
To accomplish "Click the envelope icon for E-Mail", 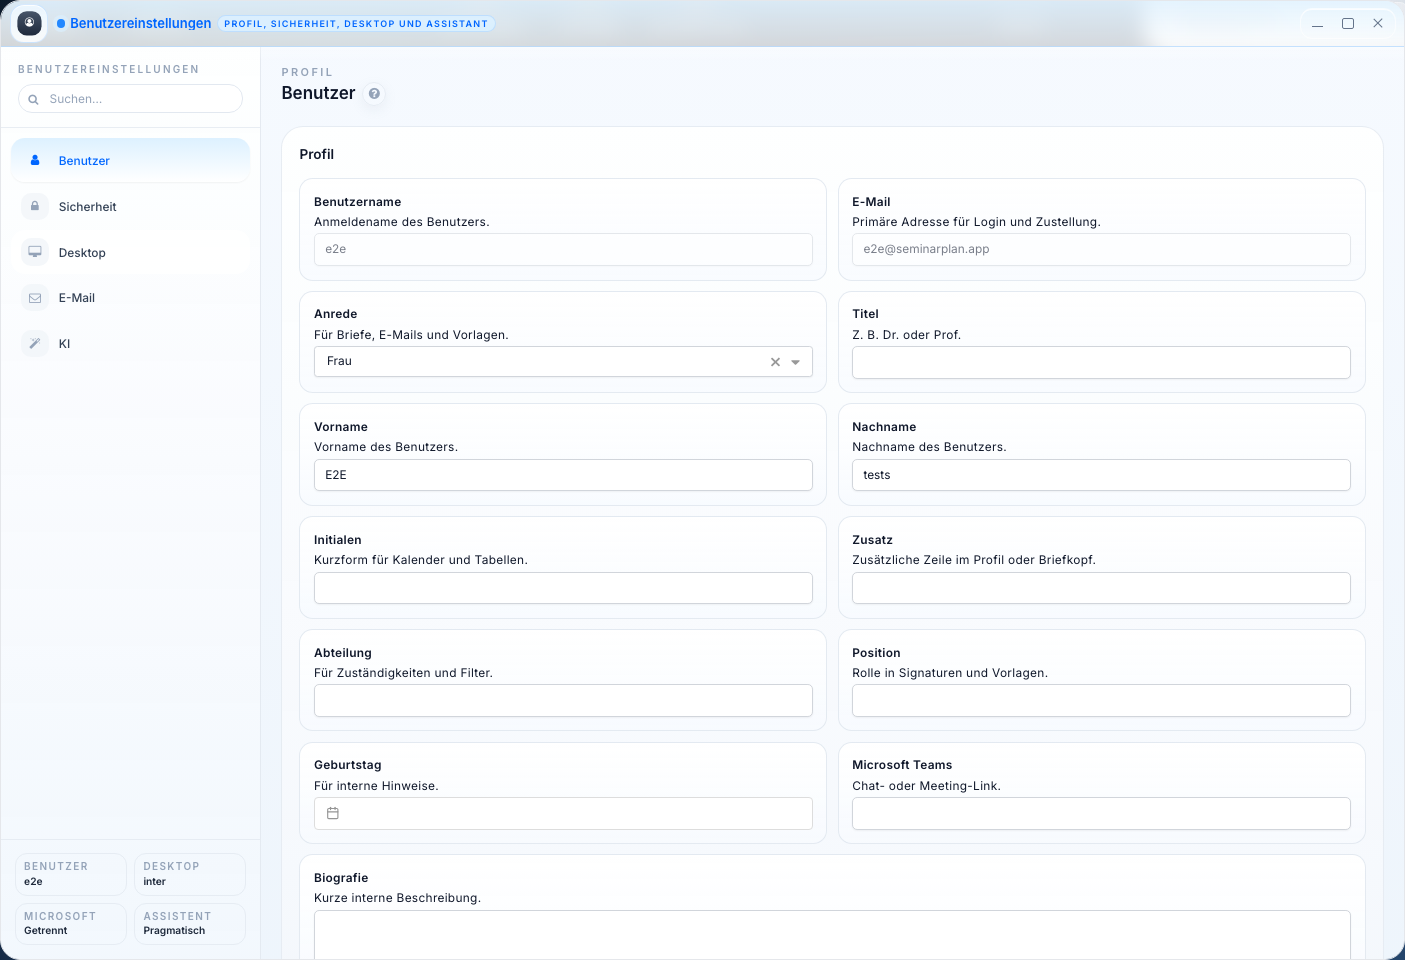I will pyautogui.click(x=35, y=298).
